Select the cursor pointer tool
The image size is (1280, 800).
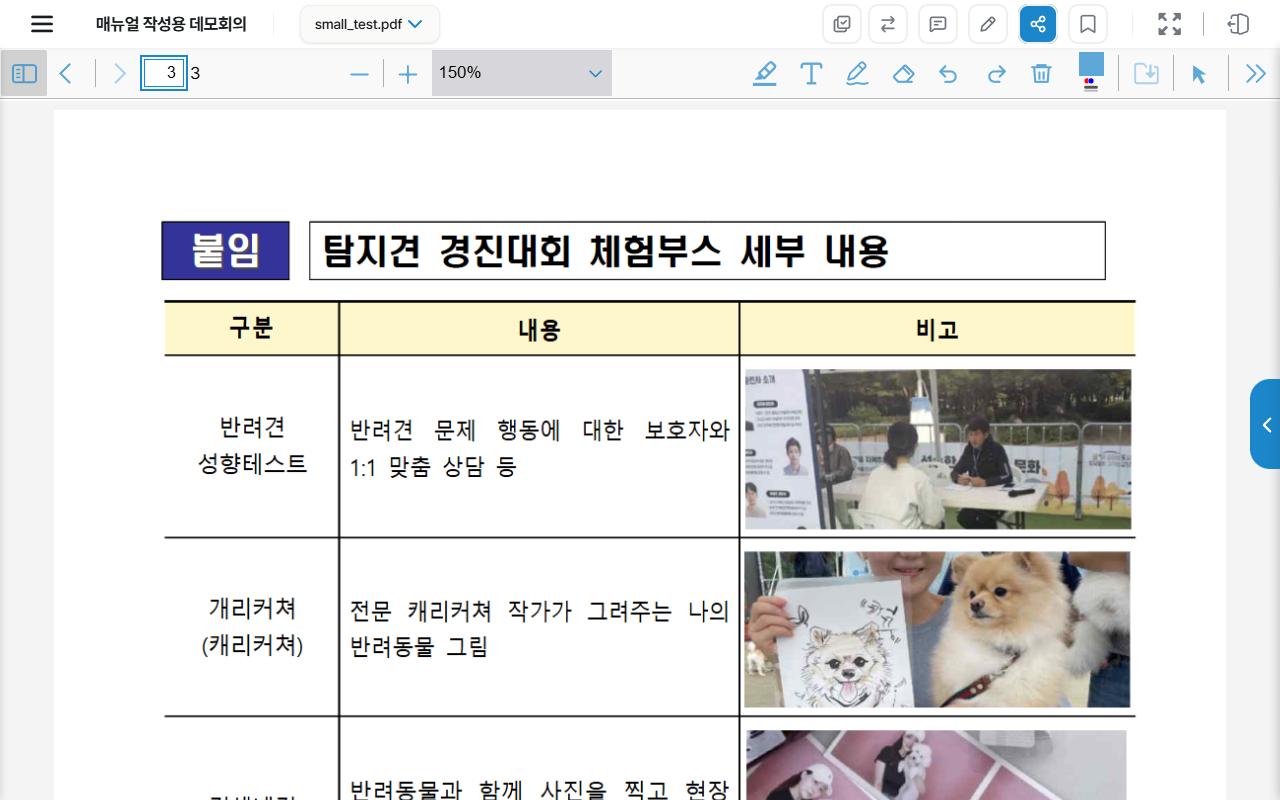(x=1199, y=74)
